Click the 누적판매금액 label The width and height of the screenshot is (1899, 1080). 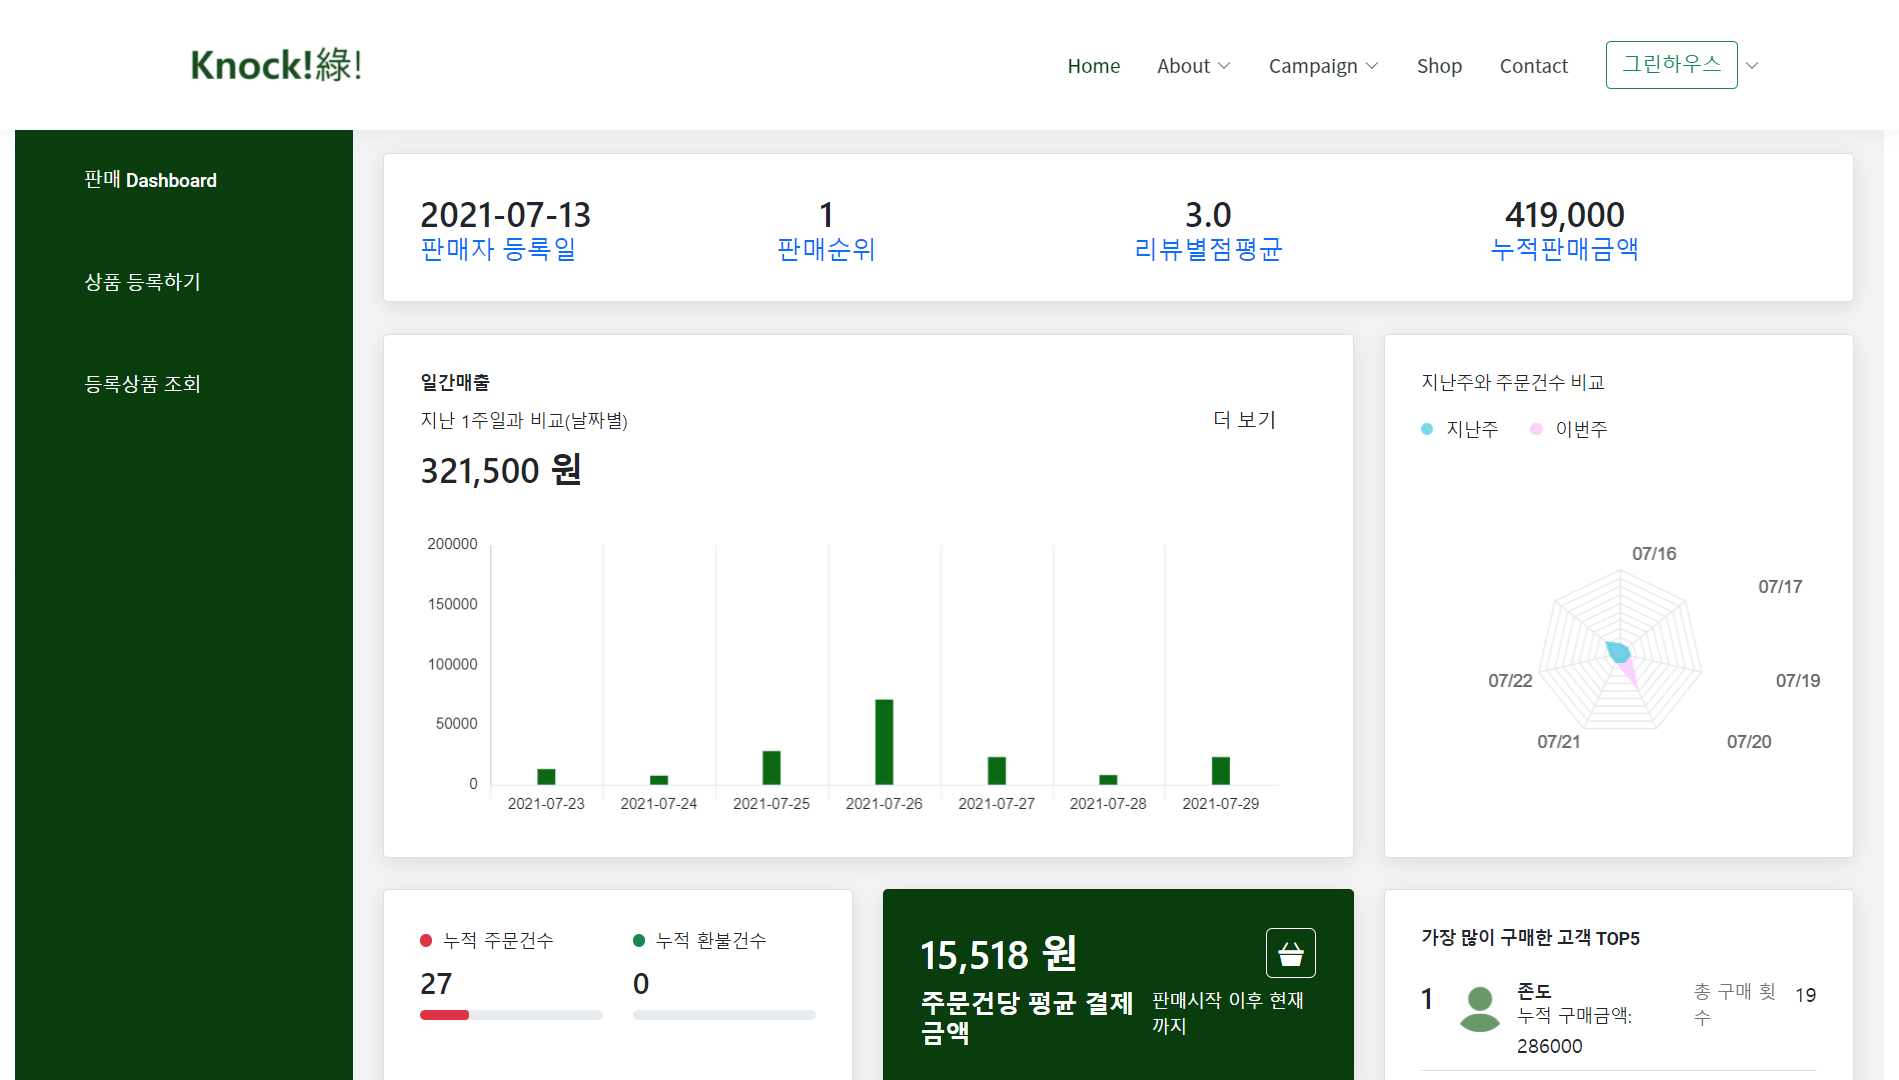1564,249
